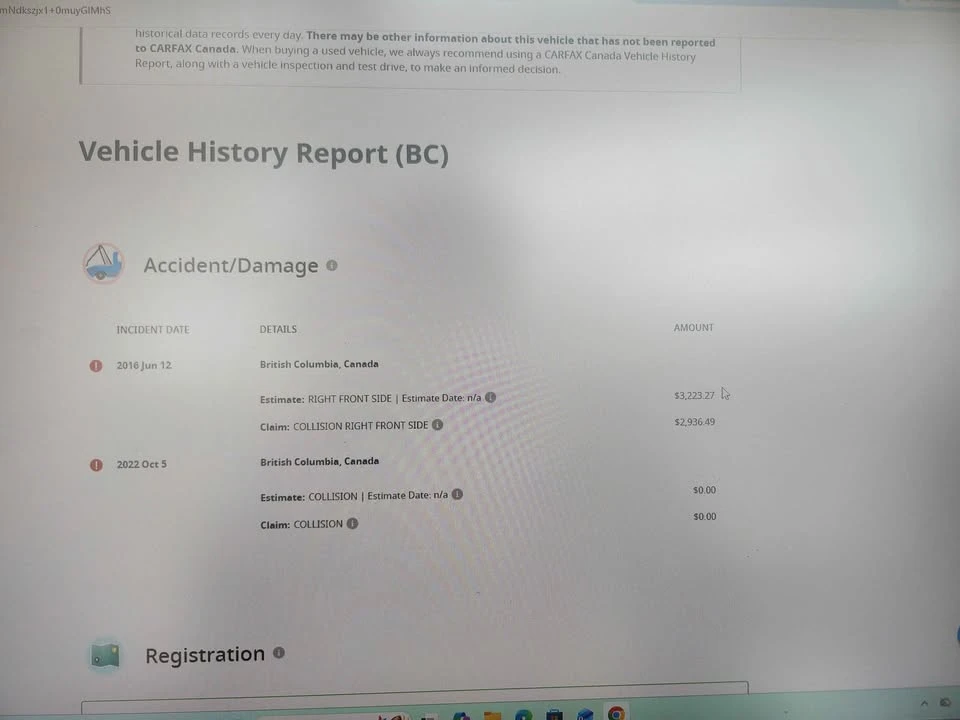960x720 pixels.
Task: Open info for RIGHT FRONT SIDE estimate date
Action: point(490,397)
